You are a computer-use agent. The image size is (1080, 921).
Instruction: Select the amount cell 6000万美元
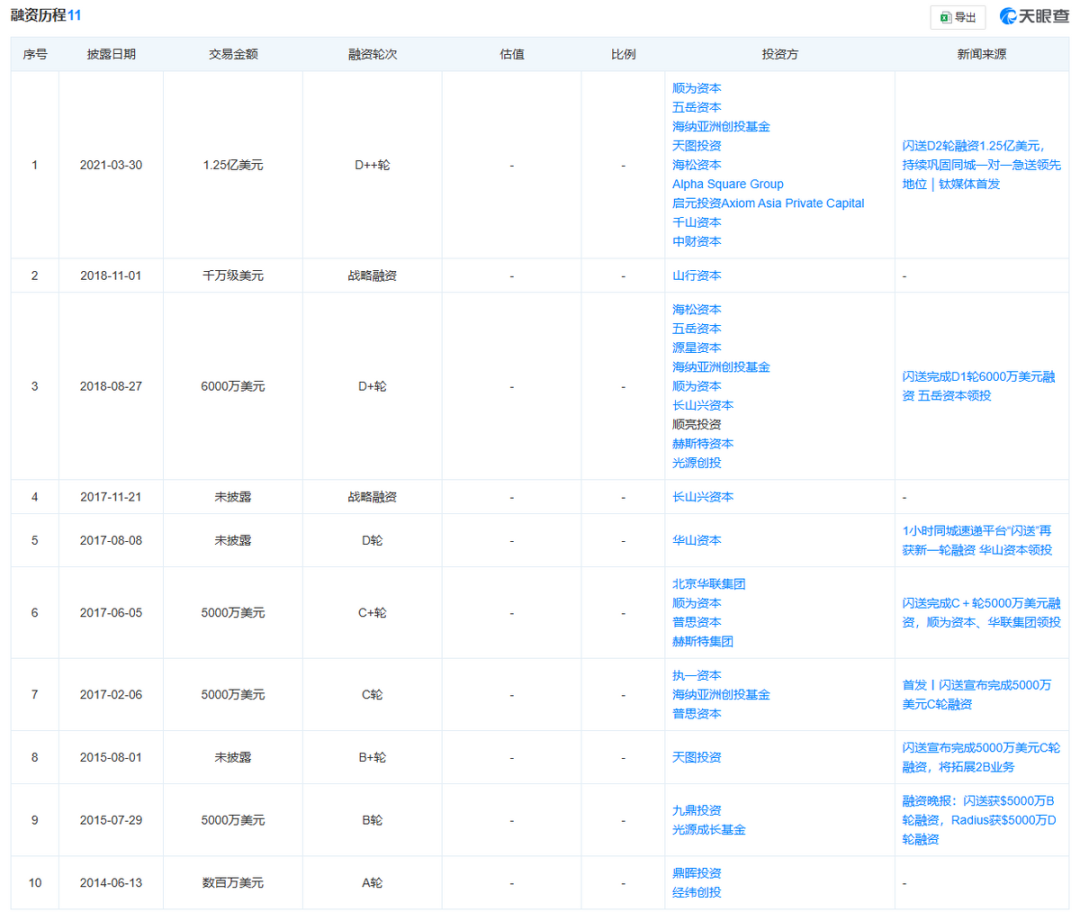coord(233,386)
